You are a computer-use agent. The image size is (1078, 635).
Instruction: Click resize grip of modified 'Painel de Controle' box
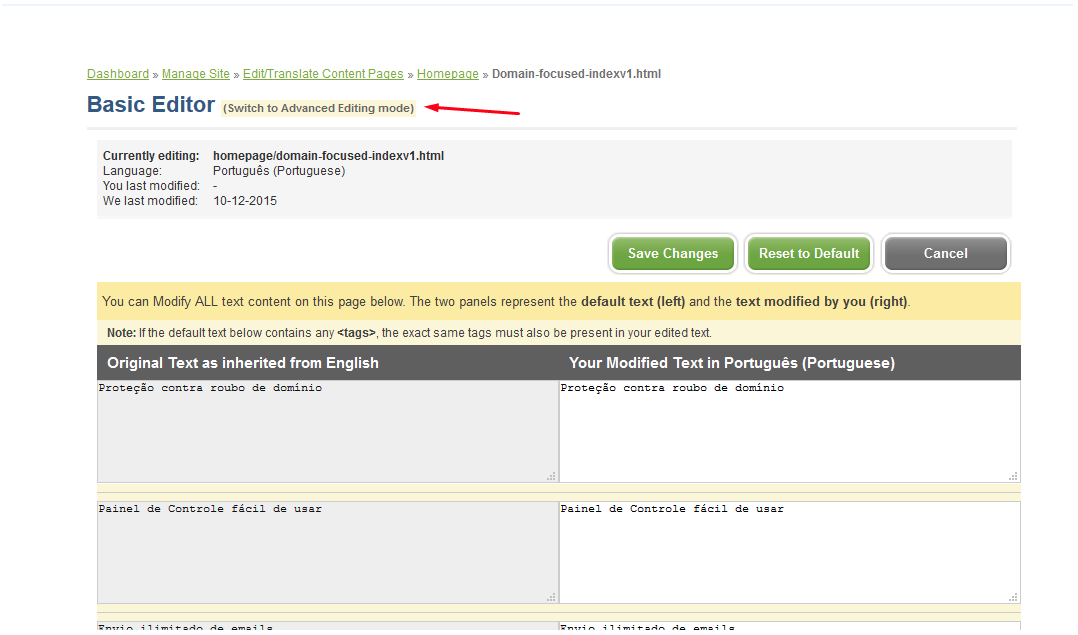[x=1013, y=597]
